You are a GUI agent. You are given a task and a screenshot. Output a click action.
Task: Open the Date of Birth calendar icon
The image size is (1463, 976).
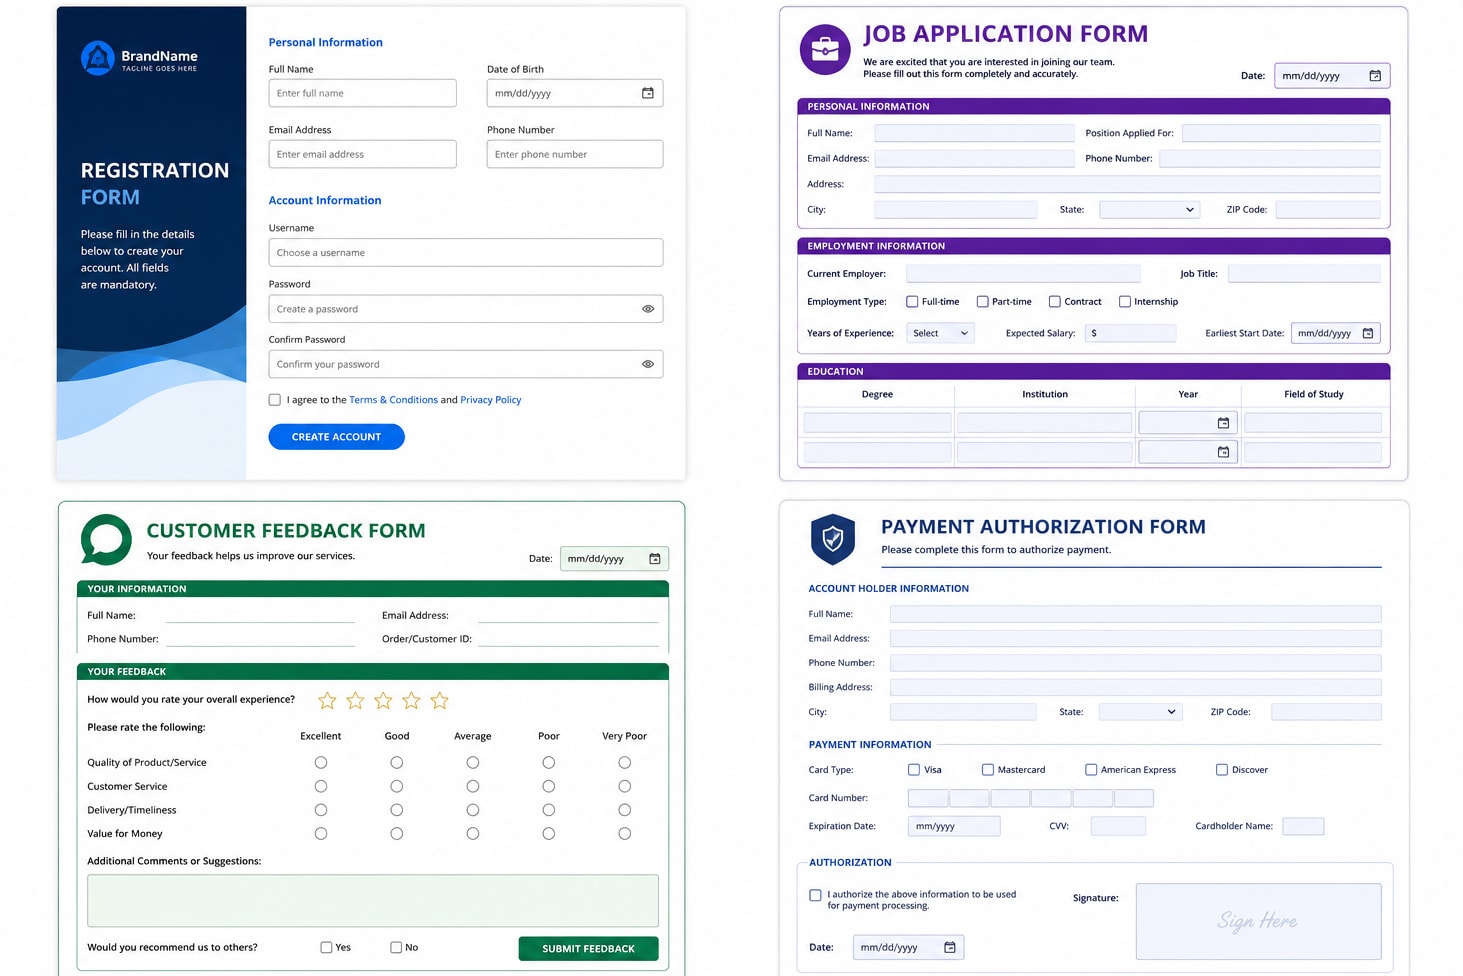(x=648, y=93)
